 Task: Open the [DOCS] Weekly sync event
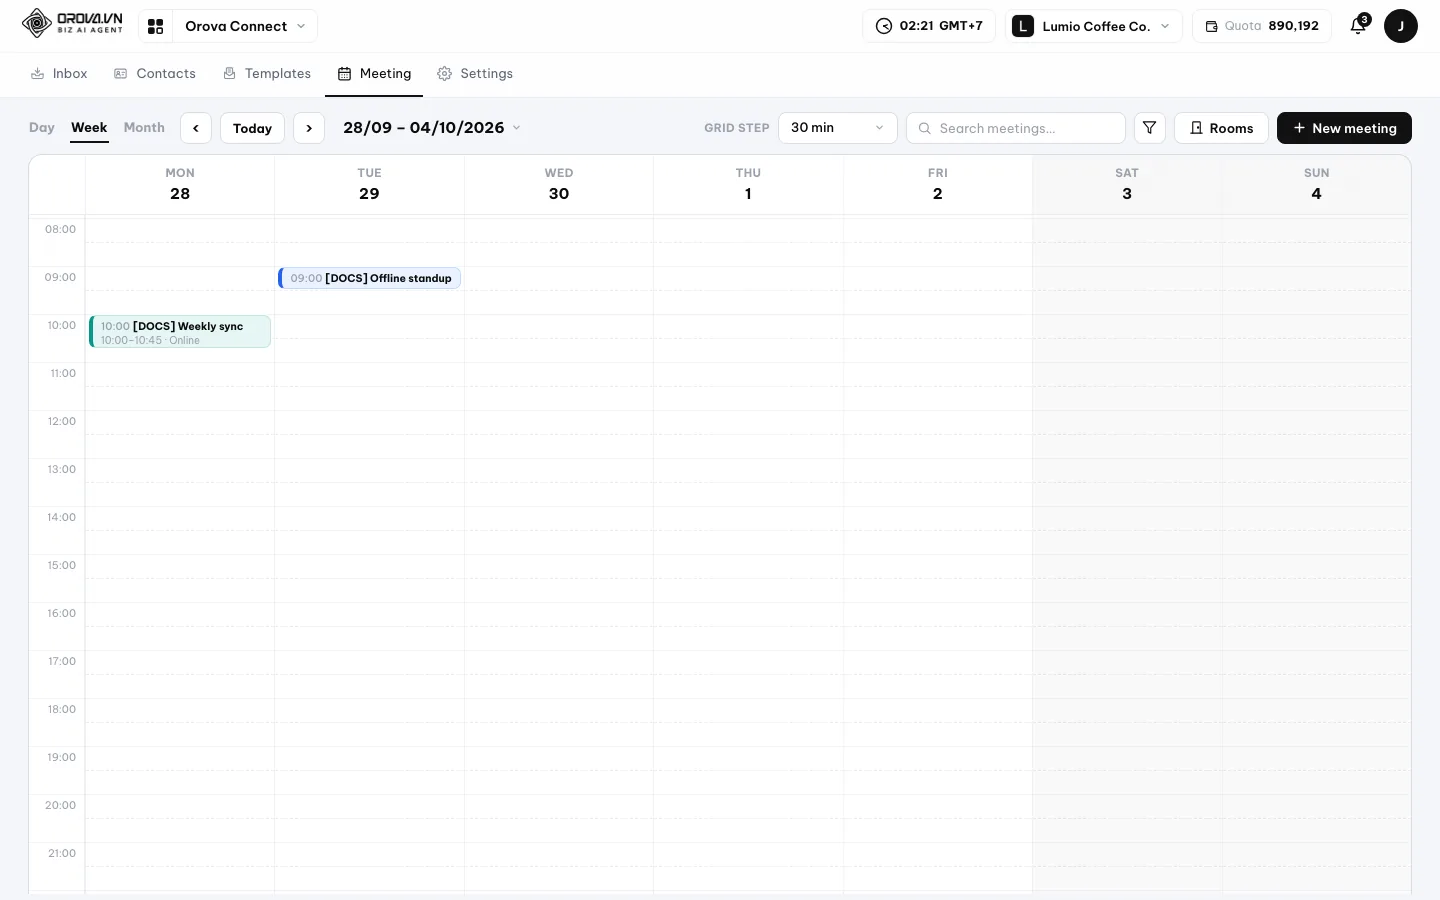pos(180,332)
